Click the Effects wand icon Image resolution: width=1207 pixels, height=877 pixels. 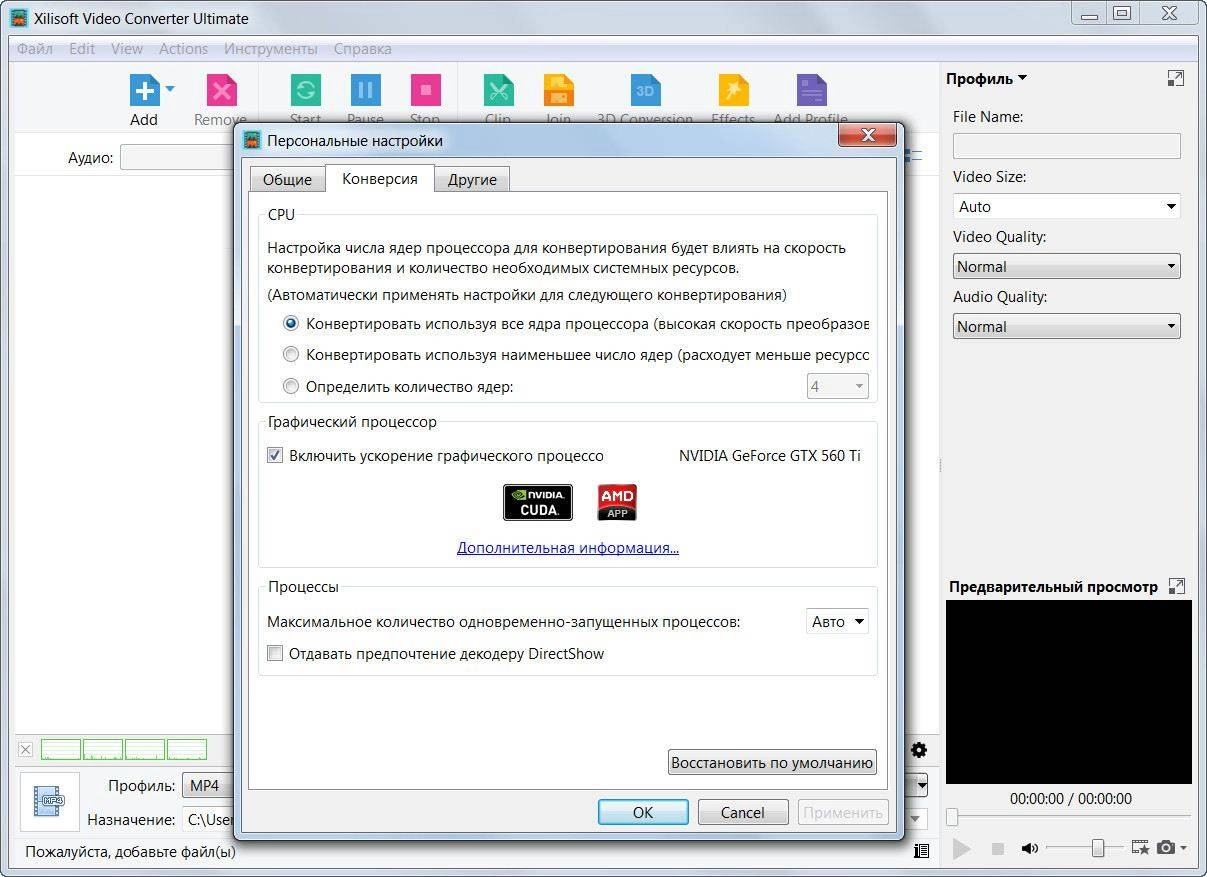[x=733, y=90]
